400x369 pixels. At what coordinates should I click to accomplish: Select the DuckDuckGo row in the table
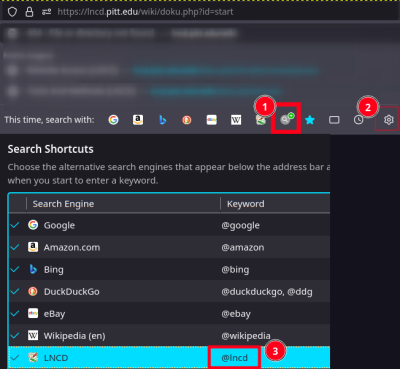click(169, 292)
